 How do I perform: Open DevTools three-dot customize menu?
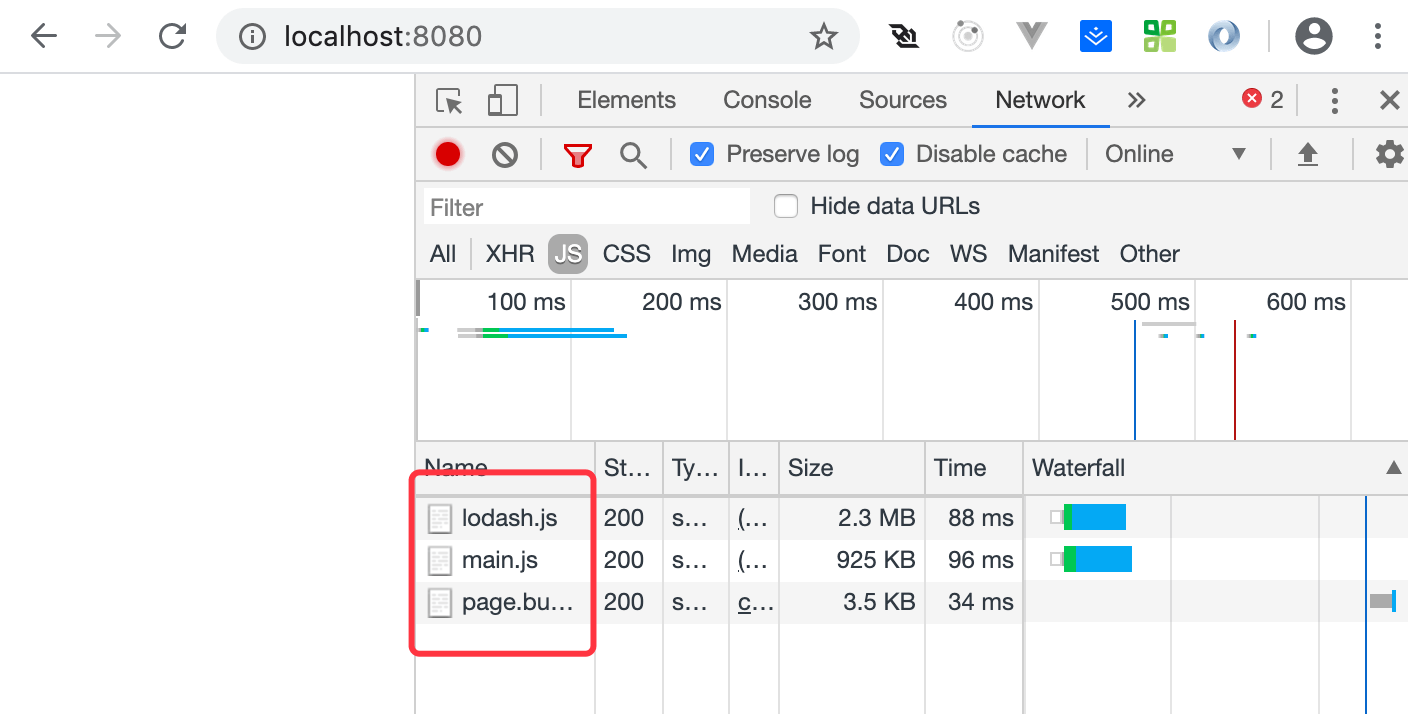coord(1334,100)
